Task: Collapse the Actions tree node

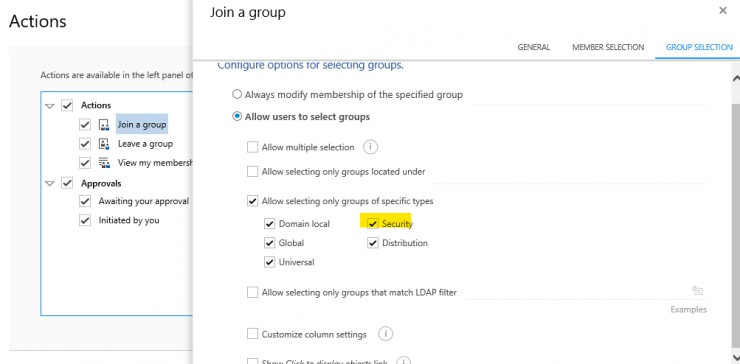Action: [x=50, y=106]
